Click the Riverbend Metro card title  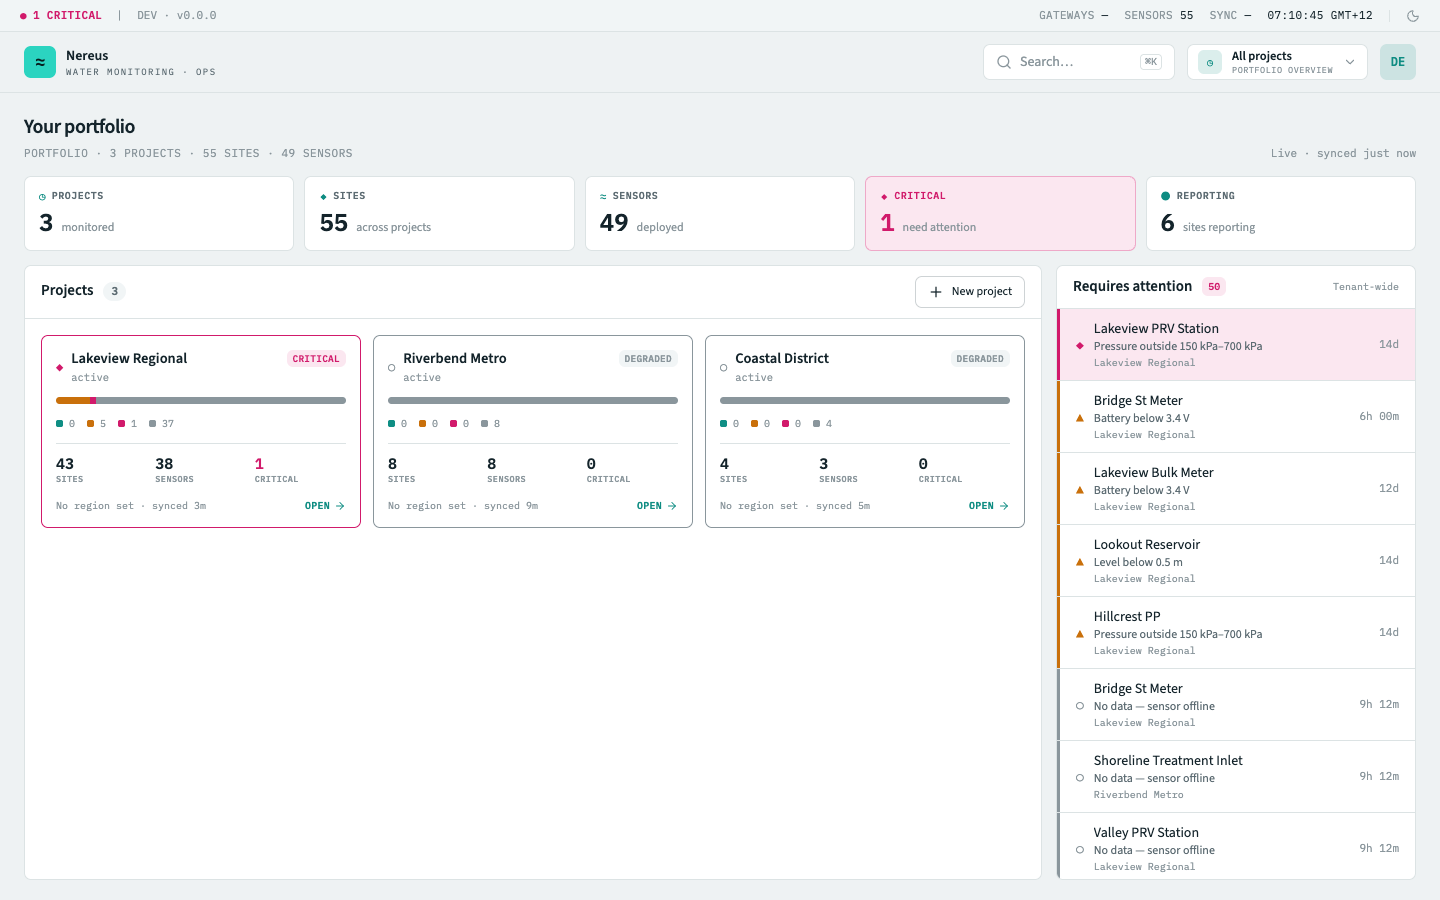click(x=455, y=359)
